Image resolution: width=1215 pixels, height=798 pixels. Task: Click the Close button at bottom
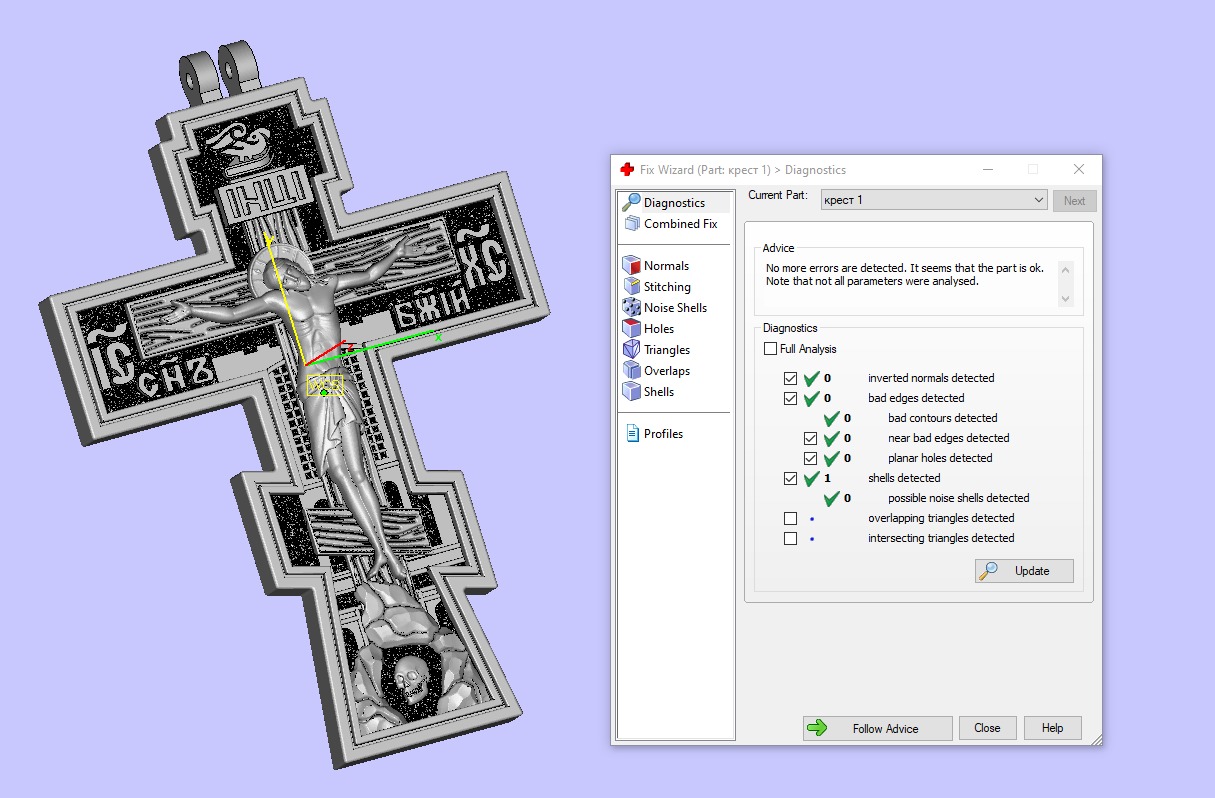coord(987,728)
